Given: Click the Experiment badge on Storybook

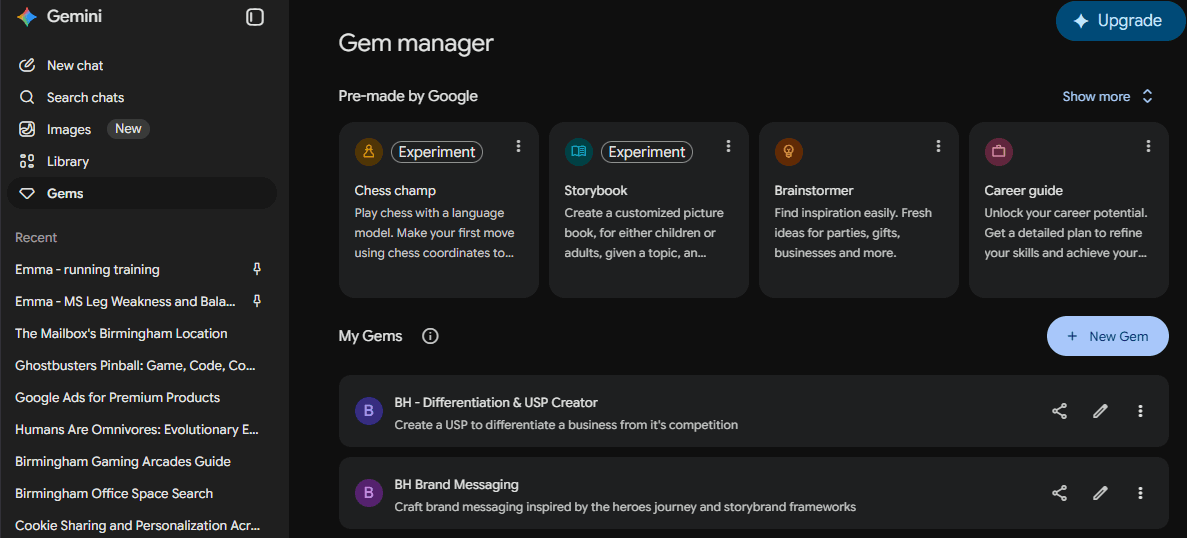Looking at the screenshot, I should 646,152.
